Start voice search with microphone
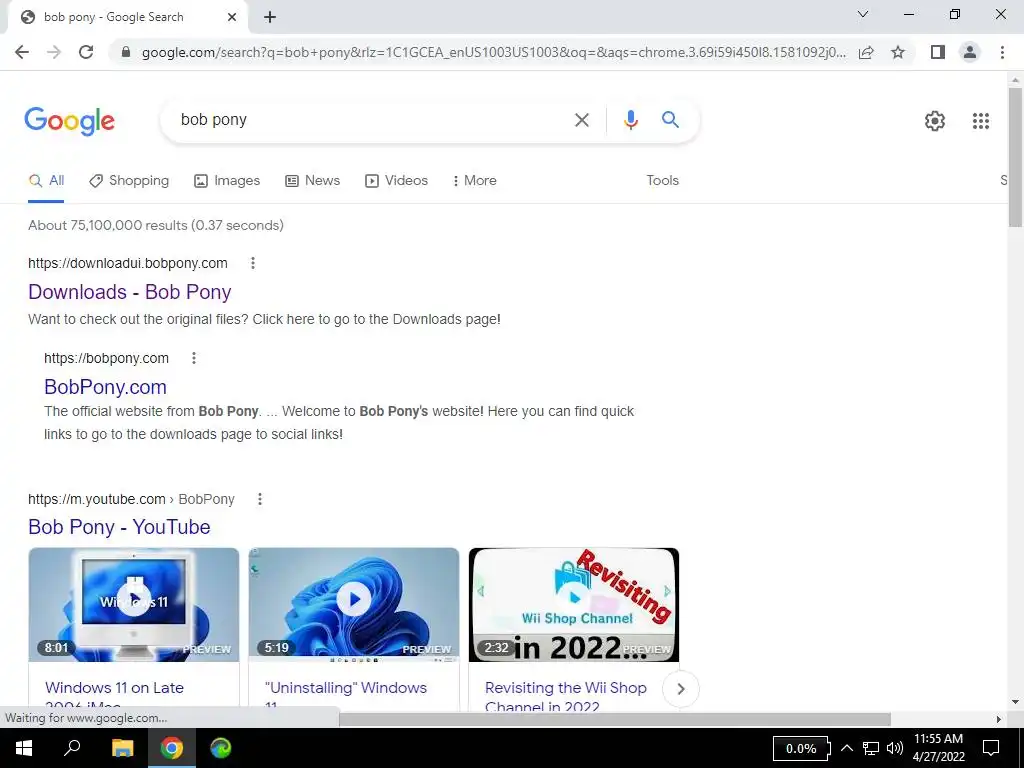This screenshot has width=1024, height=768. [x=630, y=120]
